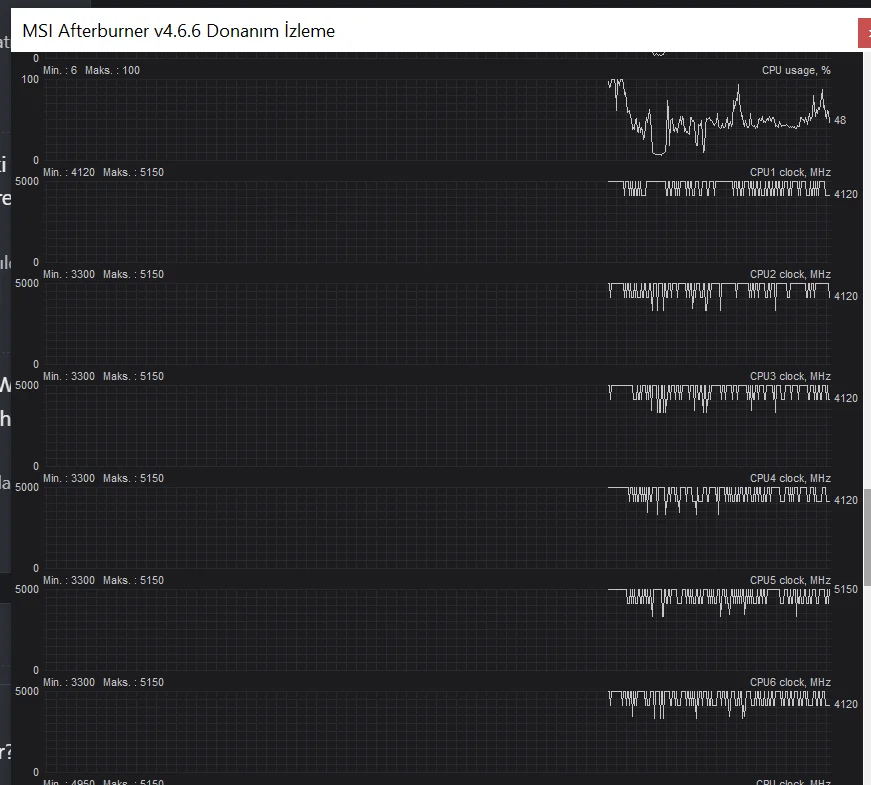Click the 5000 axis label of CPU6 clock graph

click(27, 691)
